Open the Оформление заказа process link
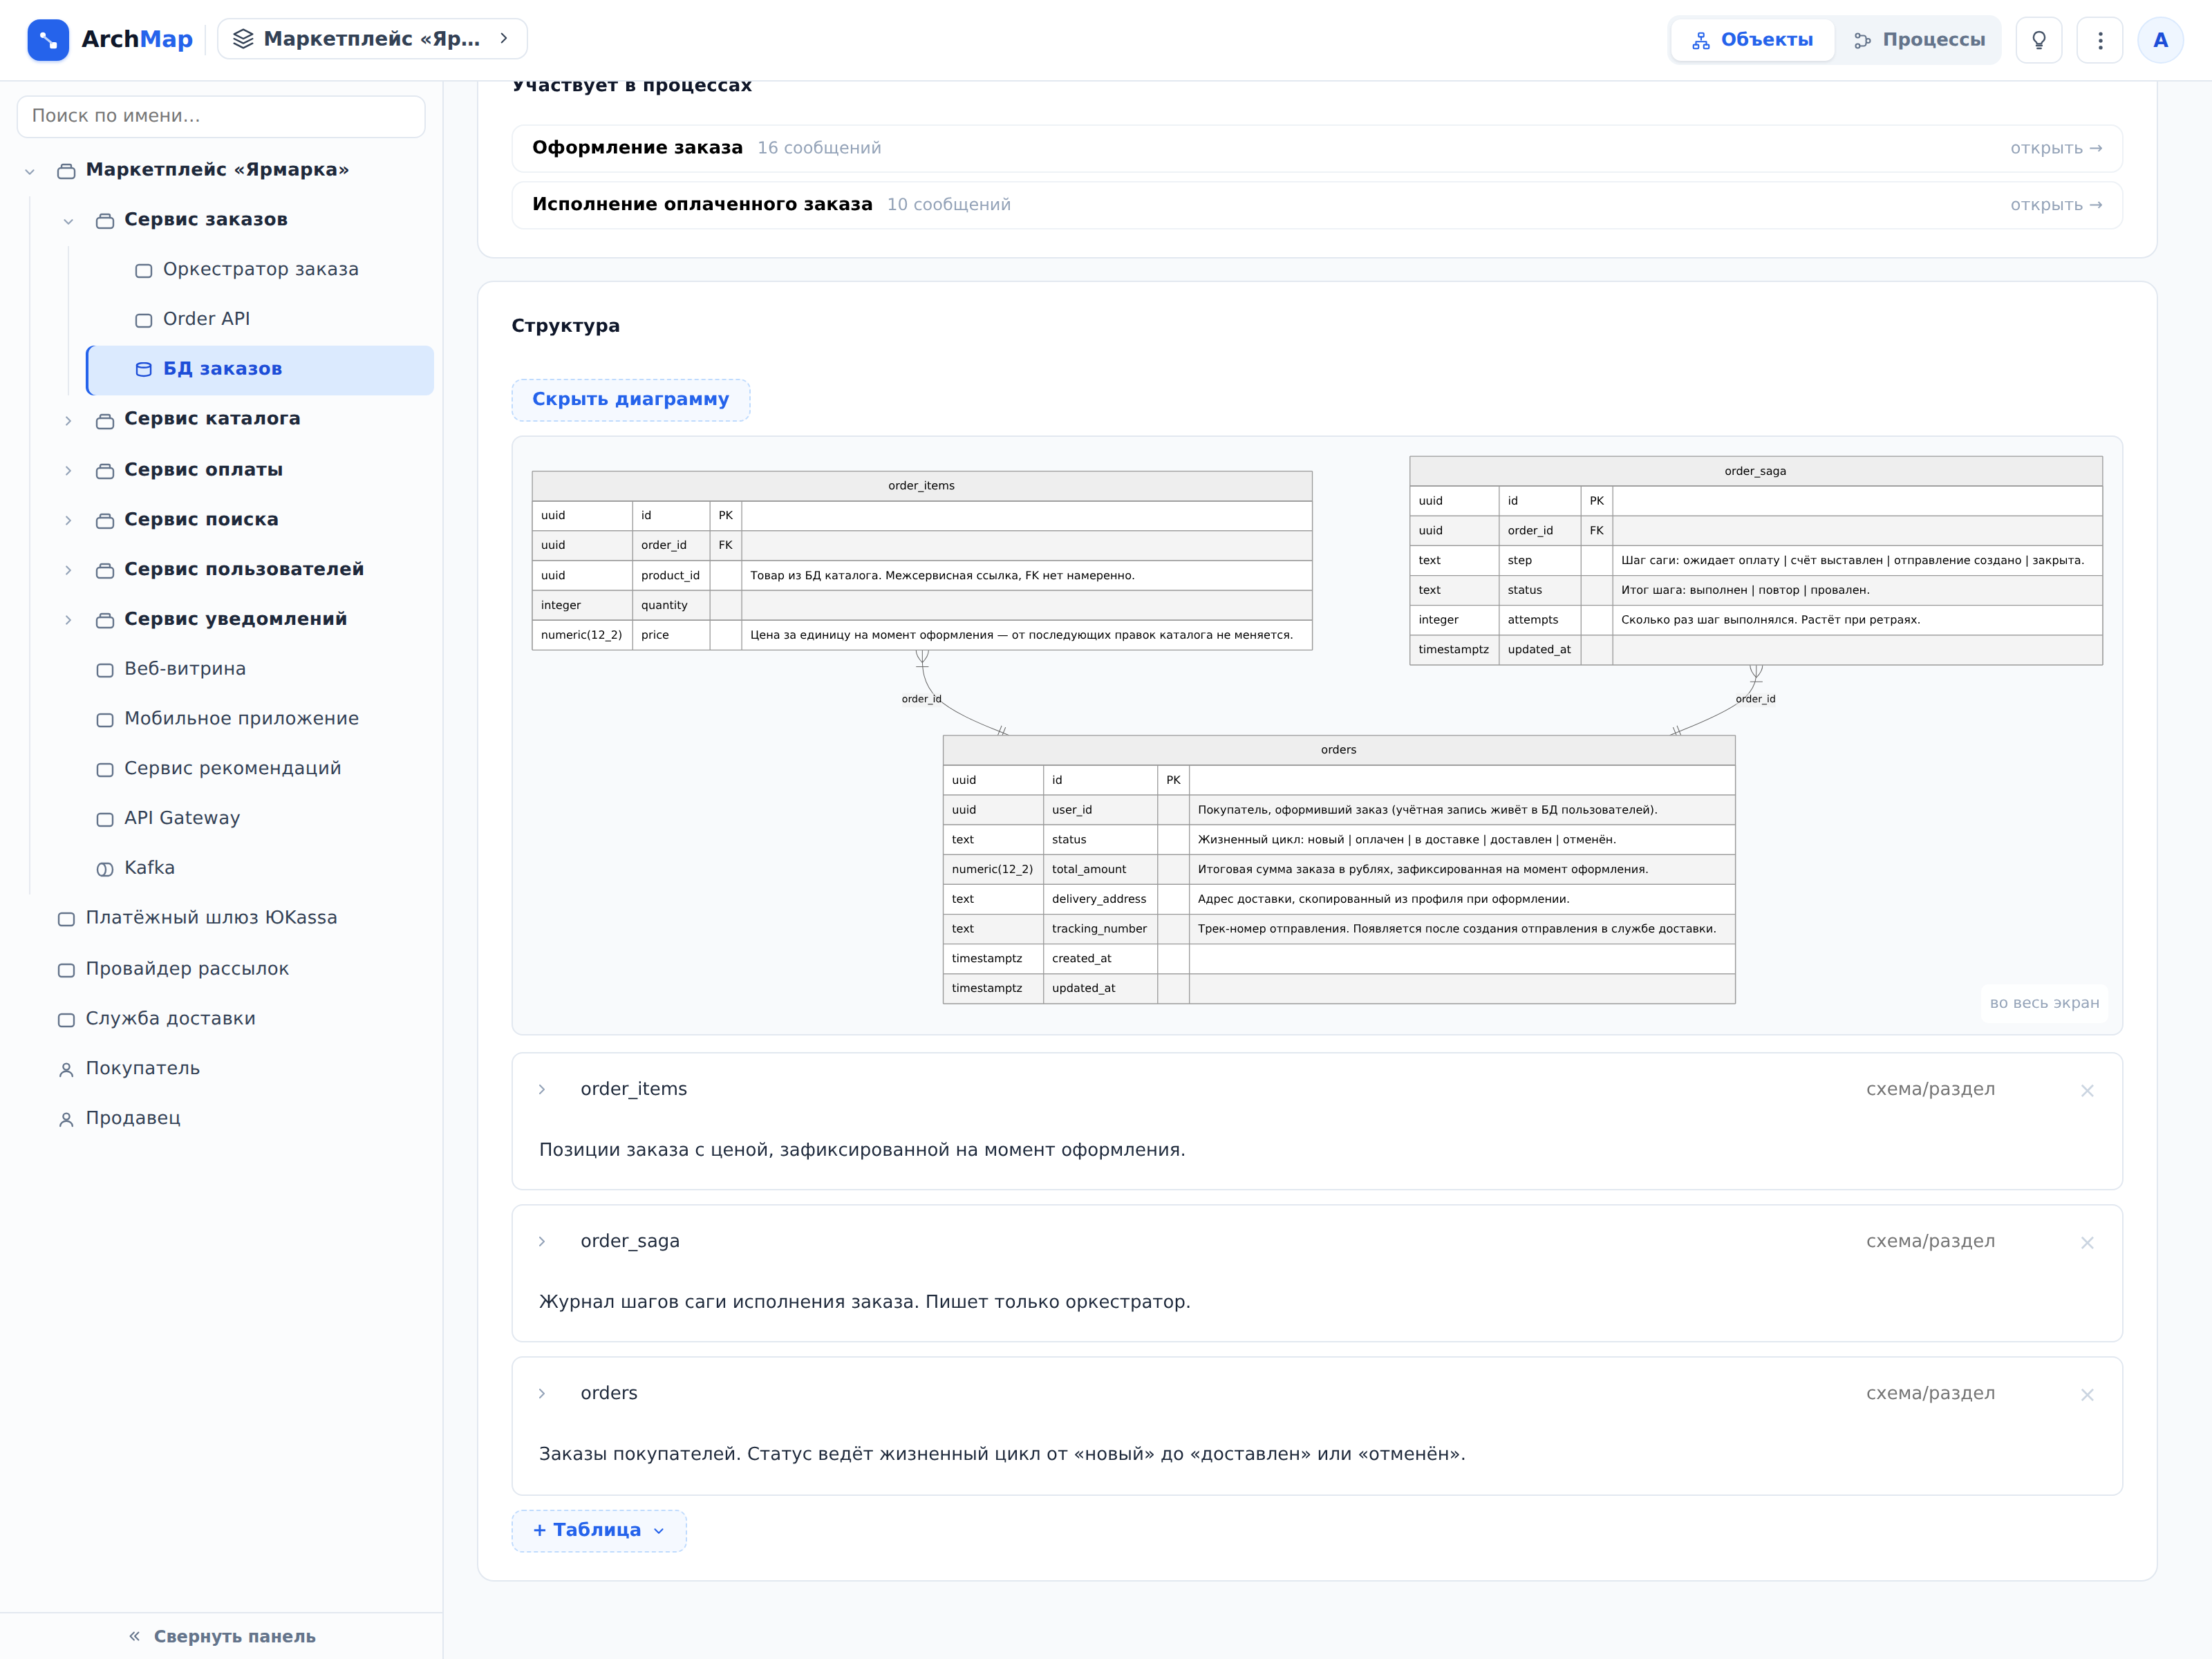This screenshot has height=1659, width=2212. [1317, 148]
